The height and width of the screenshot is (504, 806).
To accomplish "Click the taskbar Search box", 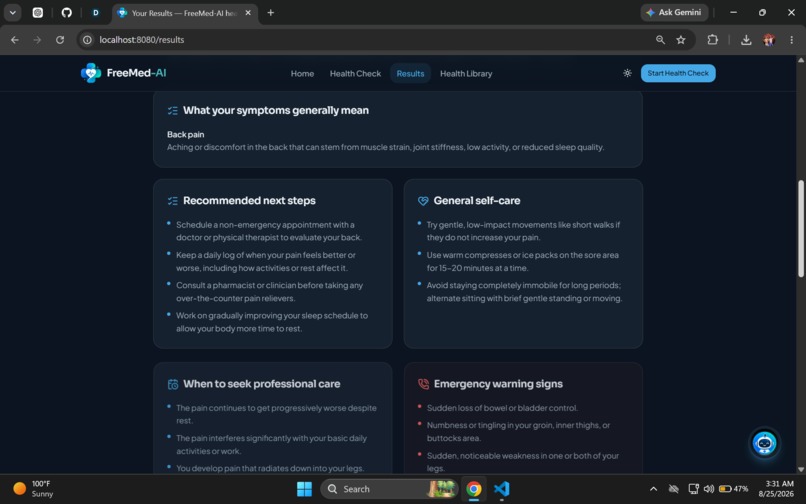I will (x=389, y=489).
